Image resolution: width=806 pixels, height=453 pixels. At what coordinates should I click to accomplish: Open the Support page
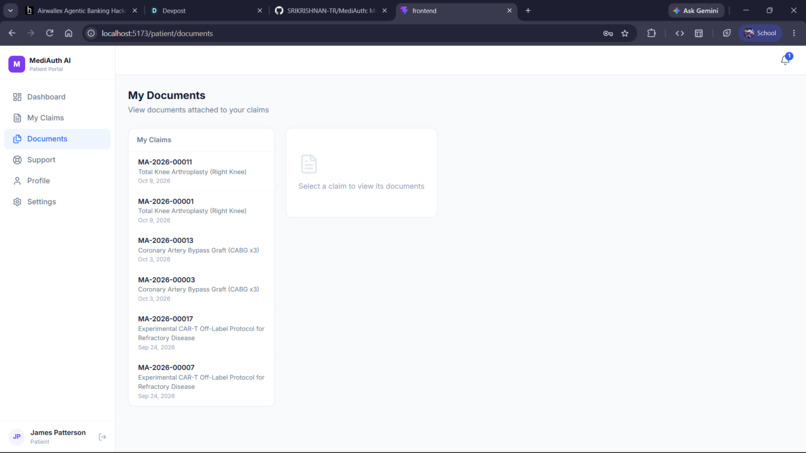(x=57, y=160)
